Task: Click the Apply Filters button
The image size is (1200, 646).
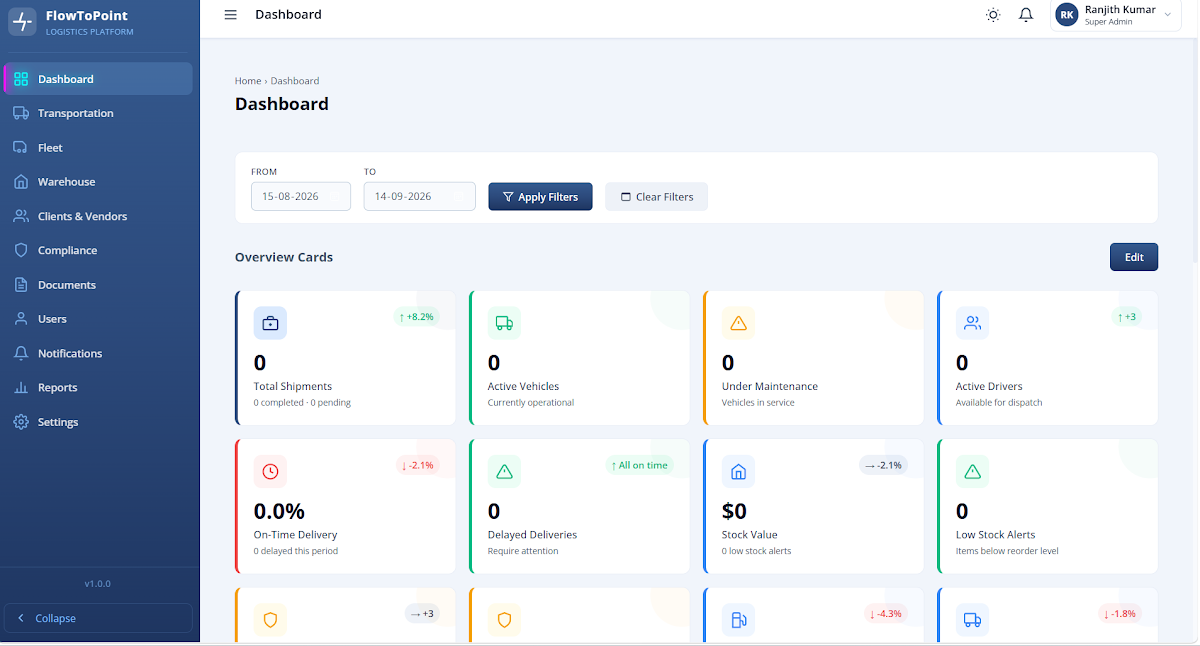Action: [540, 197]
